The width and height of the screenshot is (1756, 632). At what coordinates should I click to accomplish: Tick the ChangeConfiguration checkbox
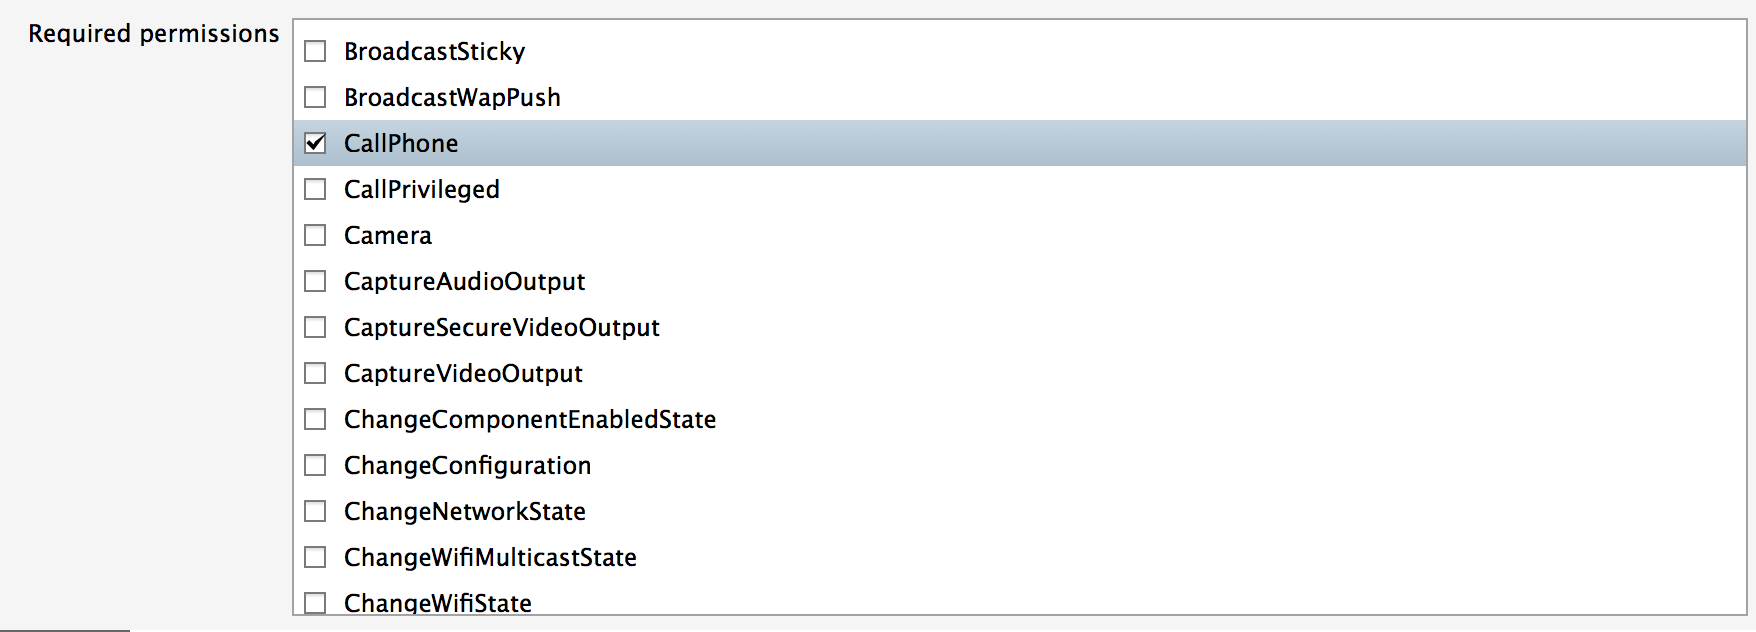tap(315, 465)
